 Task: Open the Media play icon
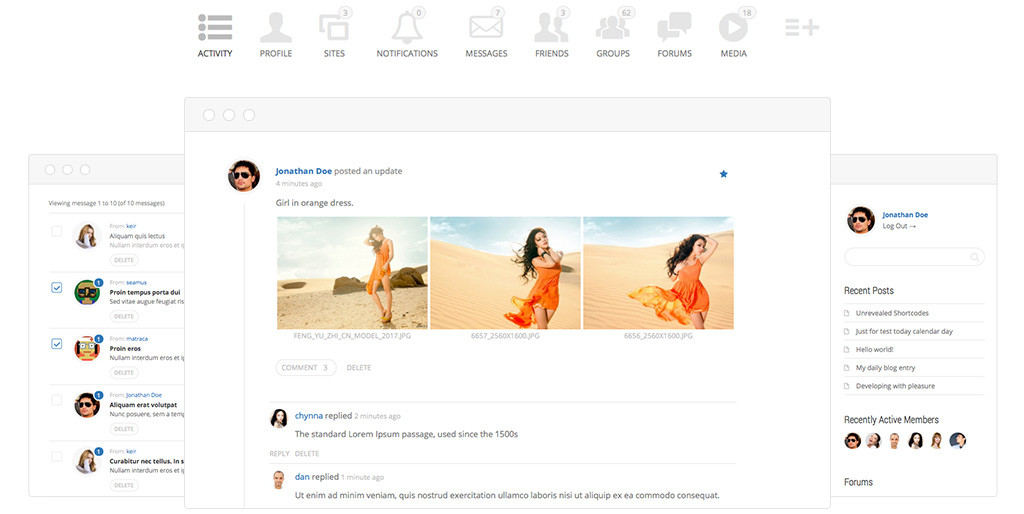pyautogui.click(x=733, y=28)
